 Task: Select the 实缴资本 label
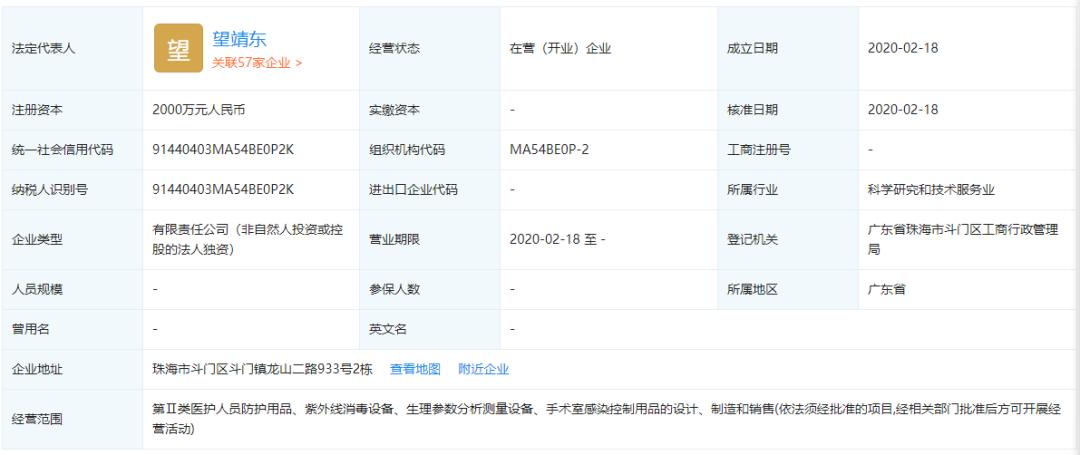[395, 109]
